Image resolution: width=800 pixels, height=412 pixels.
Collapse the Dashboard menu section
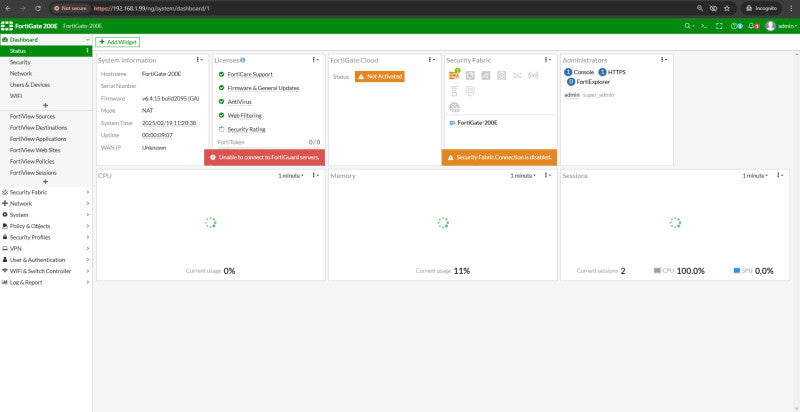click(x=46, y=40)
